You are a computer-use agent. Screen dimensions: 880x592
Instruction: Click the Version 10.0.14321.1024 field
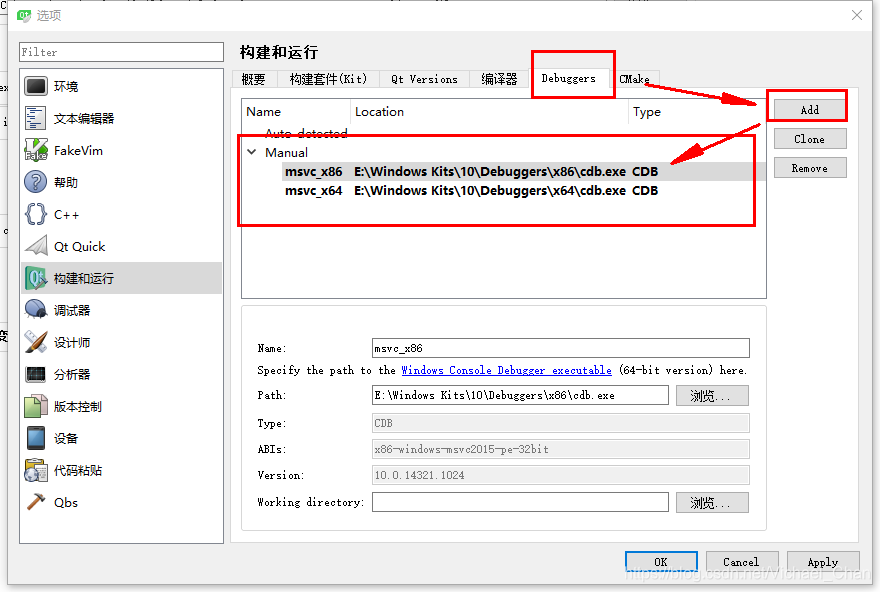click(x=560, y=475)
